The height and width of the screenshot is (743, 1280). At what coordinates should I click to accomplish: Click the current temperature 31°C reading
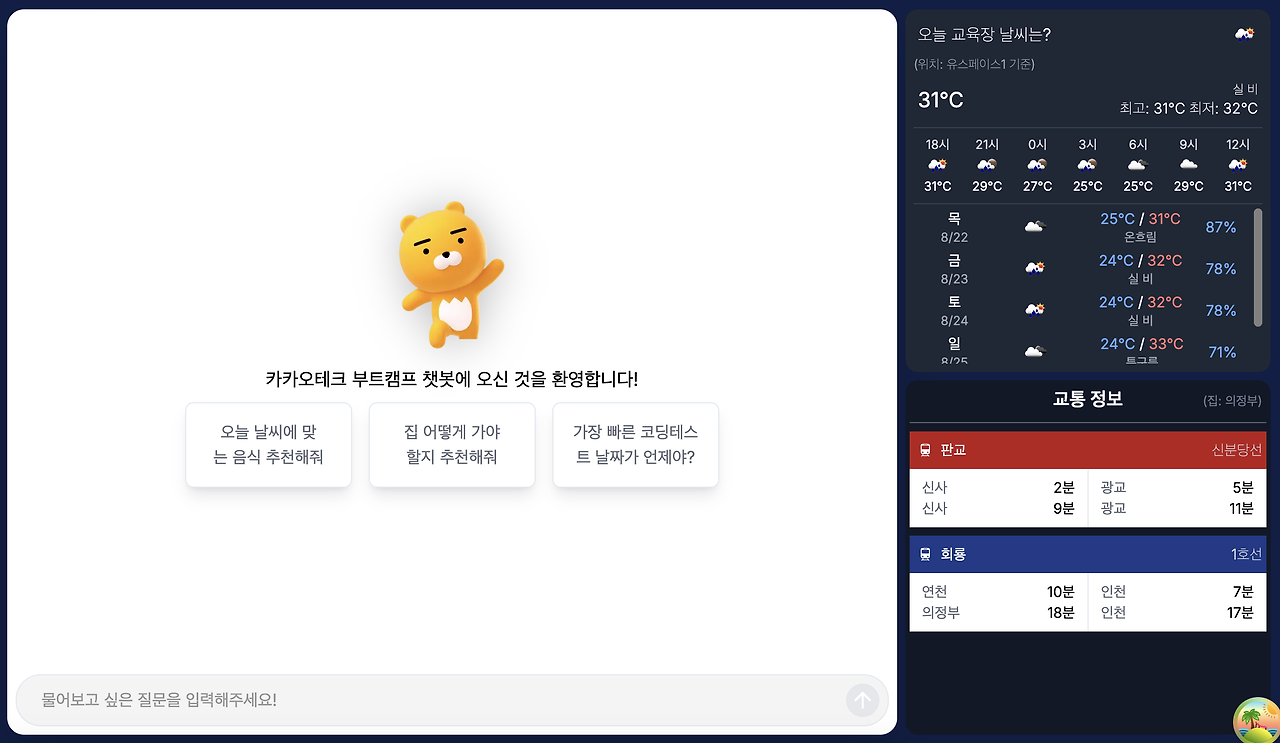941,100
